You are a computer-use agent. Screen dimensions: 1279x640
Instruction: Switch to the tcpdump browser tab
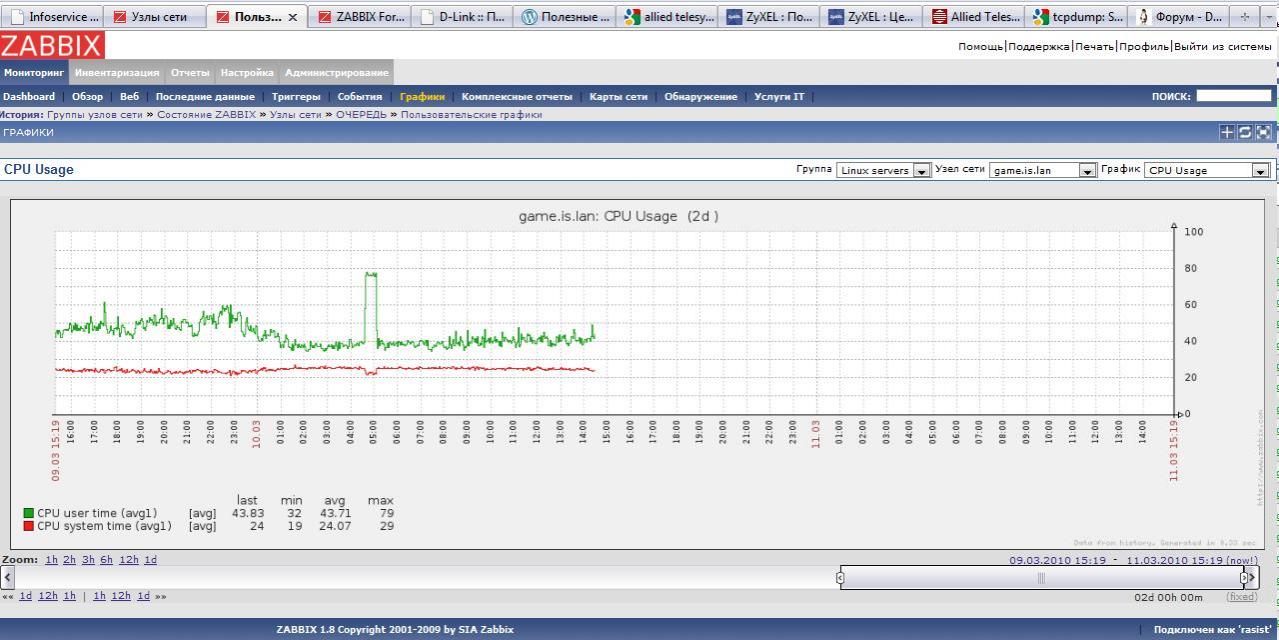click(x=1075, y=17)
